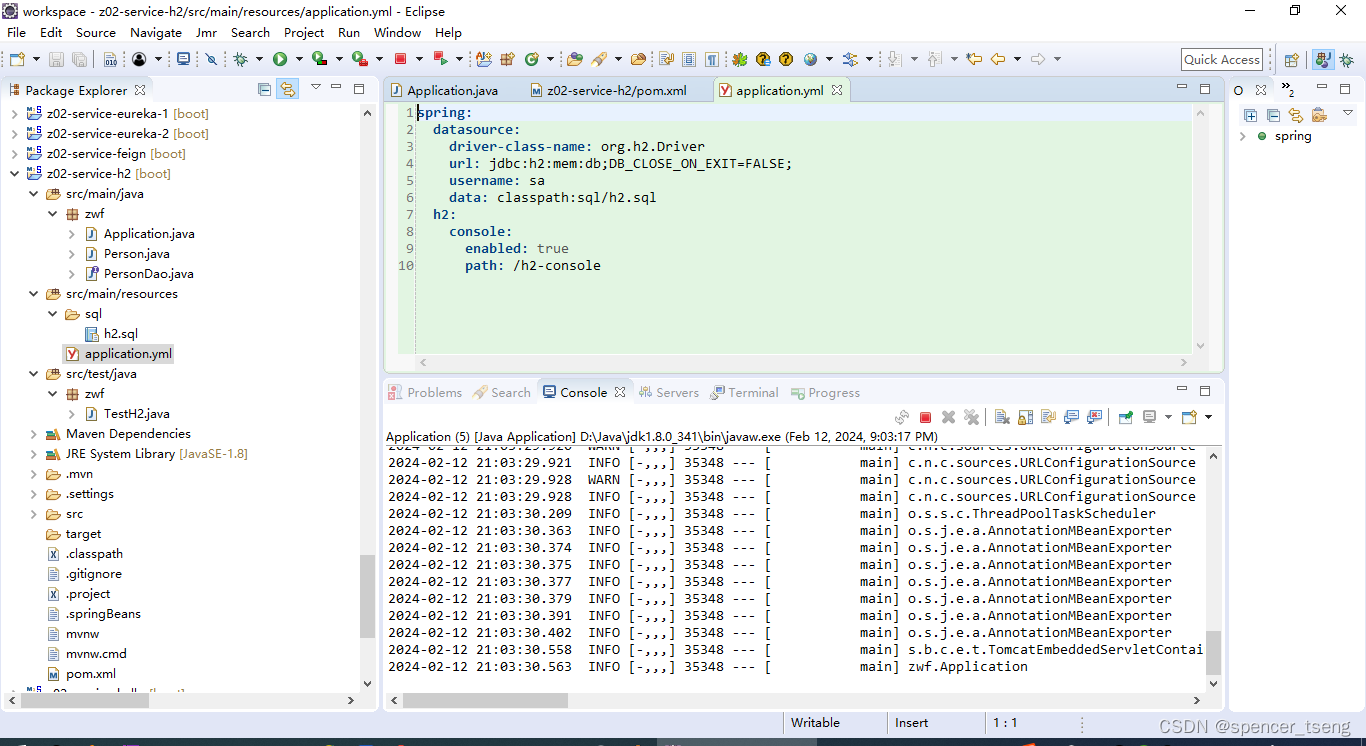Image resolution: width=1366 pixels, height=746 pixels.
Task: Terminate the running application in the Console
Action: (926, 418)
